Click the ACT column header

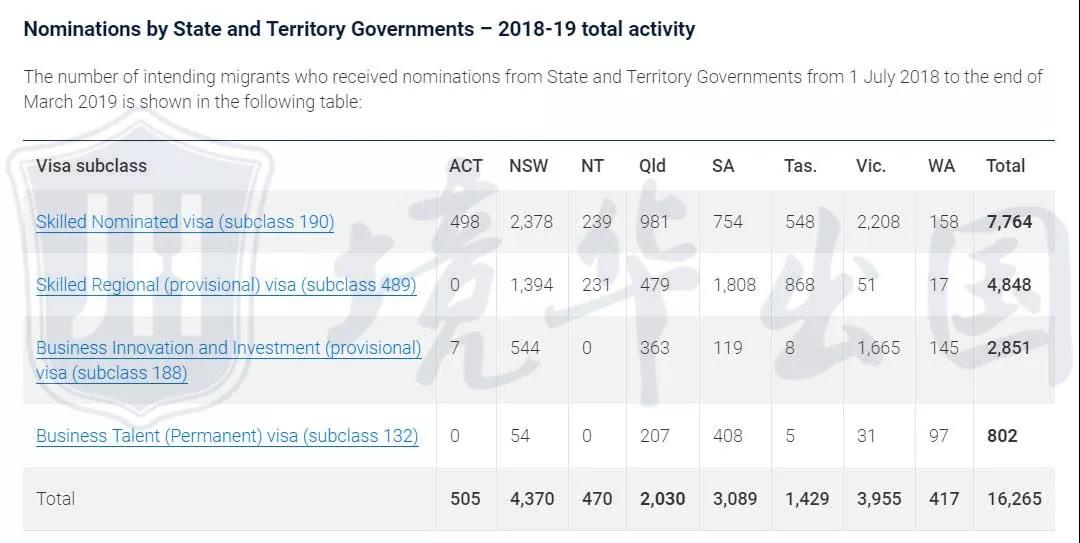click(466, 166)
